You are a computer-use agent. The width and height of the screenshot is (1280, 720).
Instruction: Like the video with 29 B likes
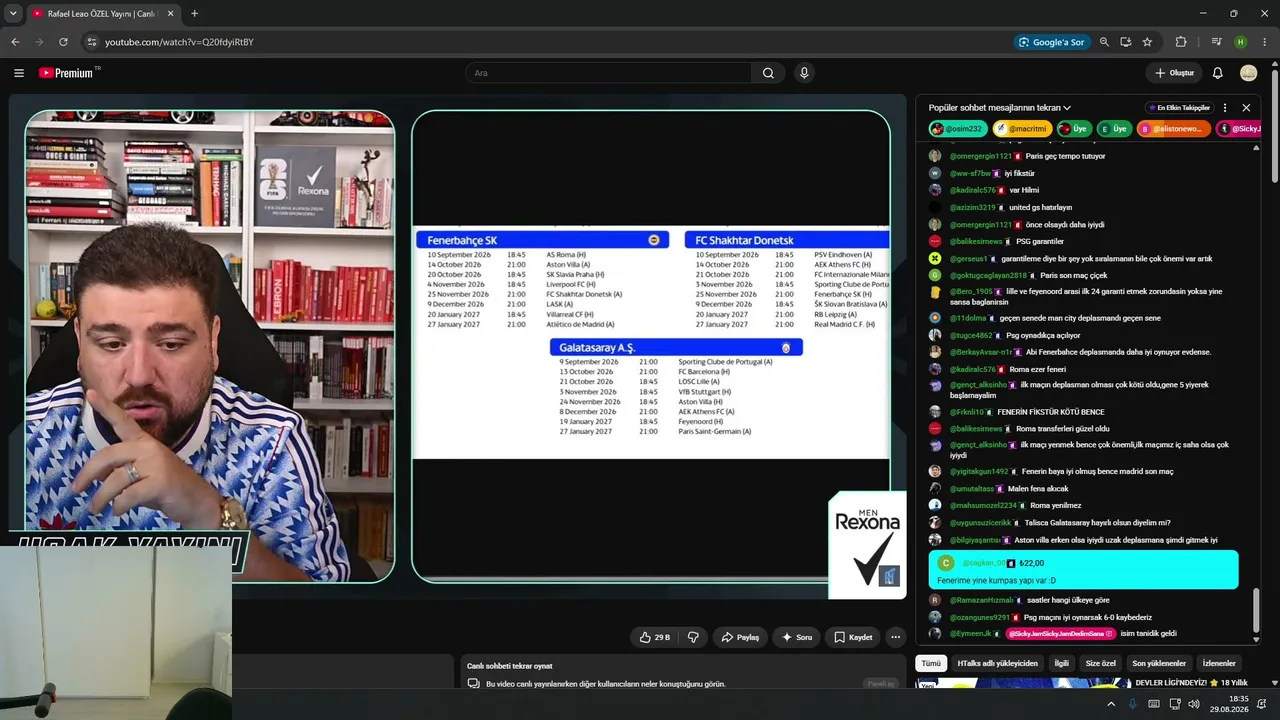click(656, 637)
